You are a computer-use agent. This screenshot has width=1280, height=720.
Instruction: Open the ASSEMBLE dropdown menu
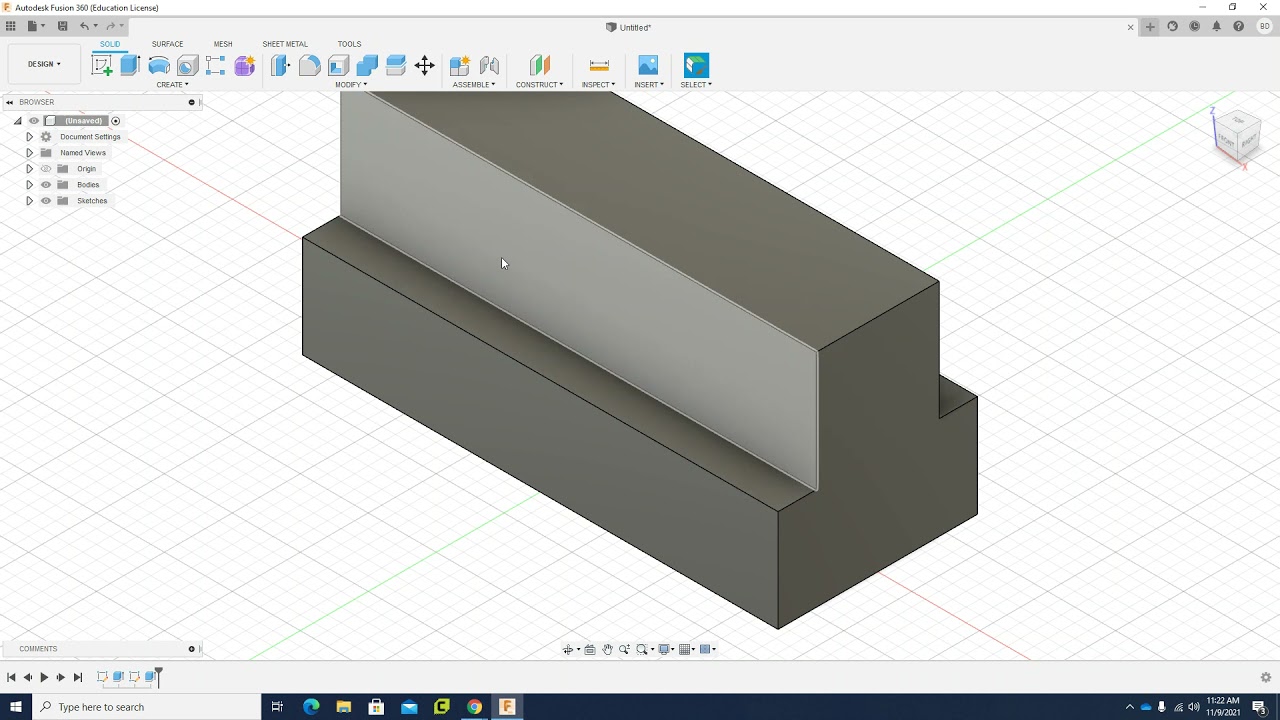[x=474, y=85]
